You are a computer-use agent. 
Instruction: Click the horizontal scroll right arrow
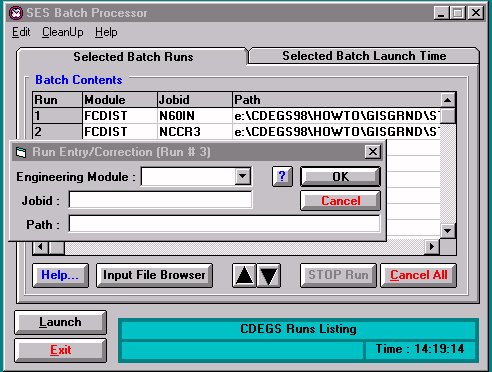click(432, 247)
